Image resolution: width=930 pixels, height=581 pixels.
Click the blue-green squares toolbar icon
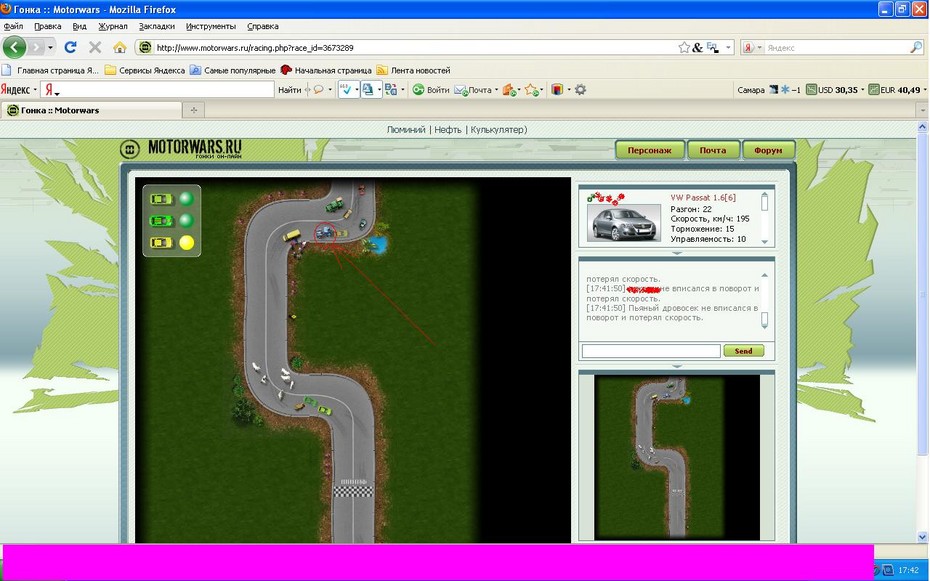pos(390,90)
